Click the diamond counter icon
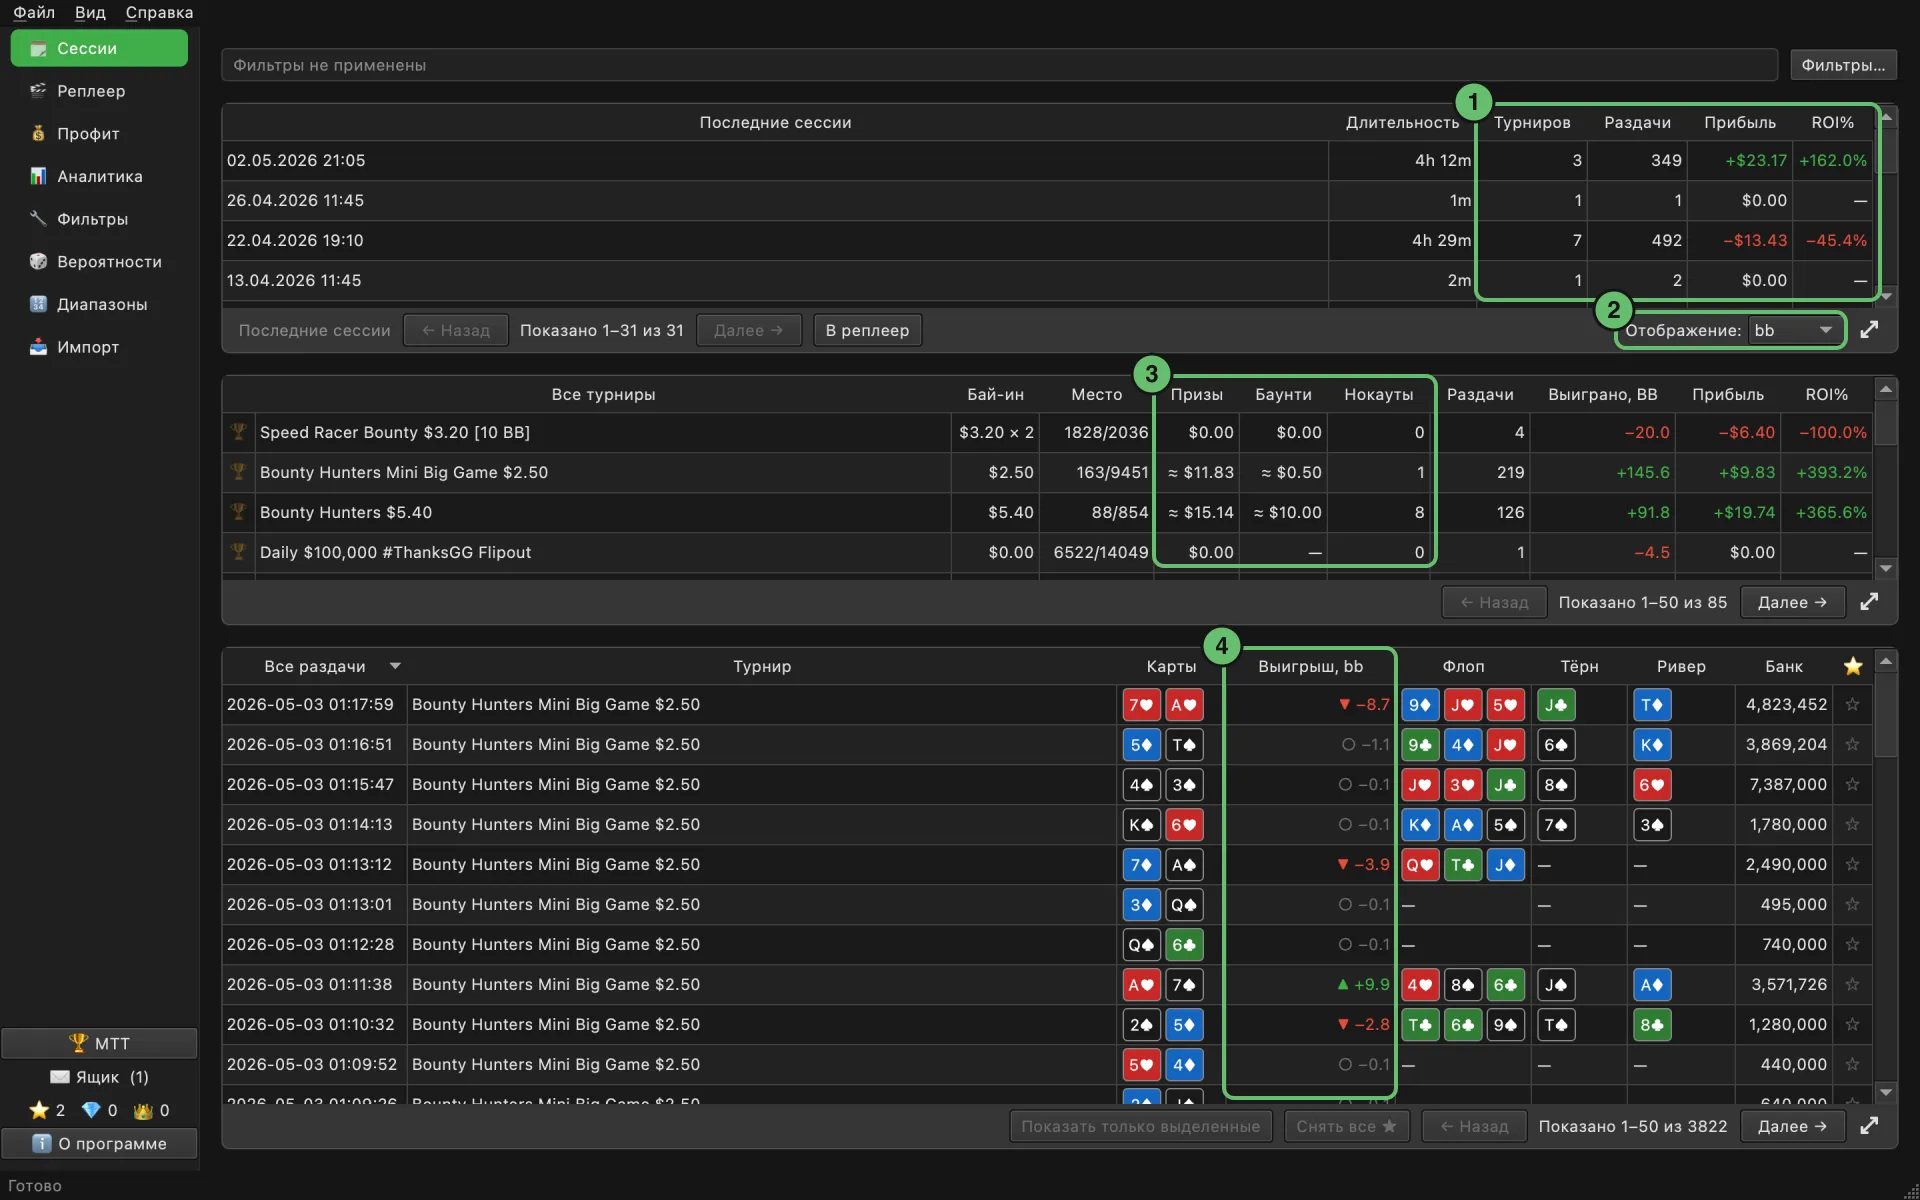This screenshot has width=1920, height=1200. (91, 1110)
